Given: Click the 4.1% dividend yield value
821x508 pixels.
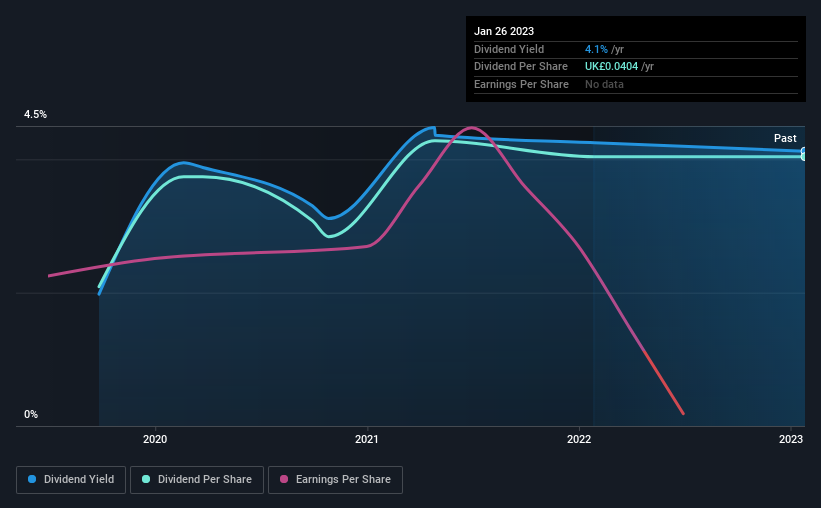Looking at the screenshot, I should 596,49.
